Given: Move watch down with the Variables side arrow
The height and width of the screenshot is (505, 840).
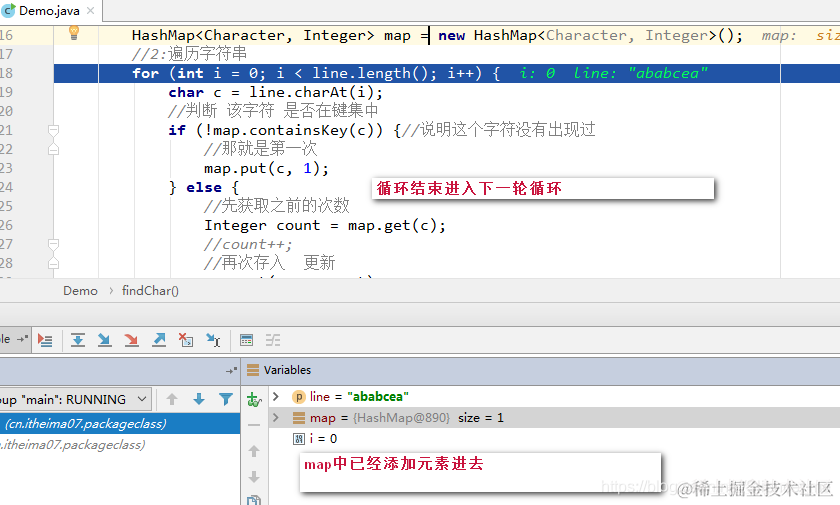Looking at the screenshot, I should click(x=254, y=477).
